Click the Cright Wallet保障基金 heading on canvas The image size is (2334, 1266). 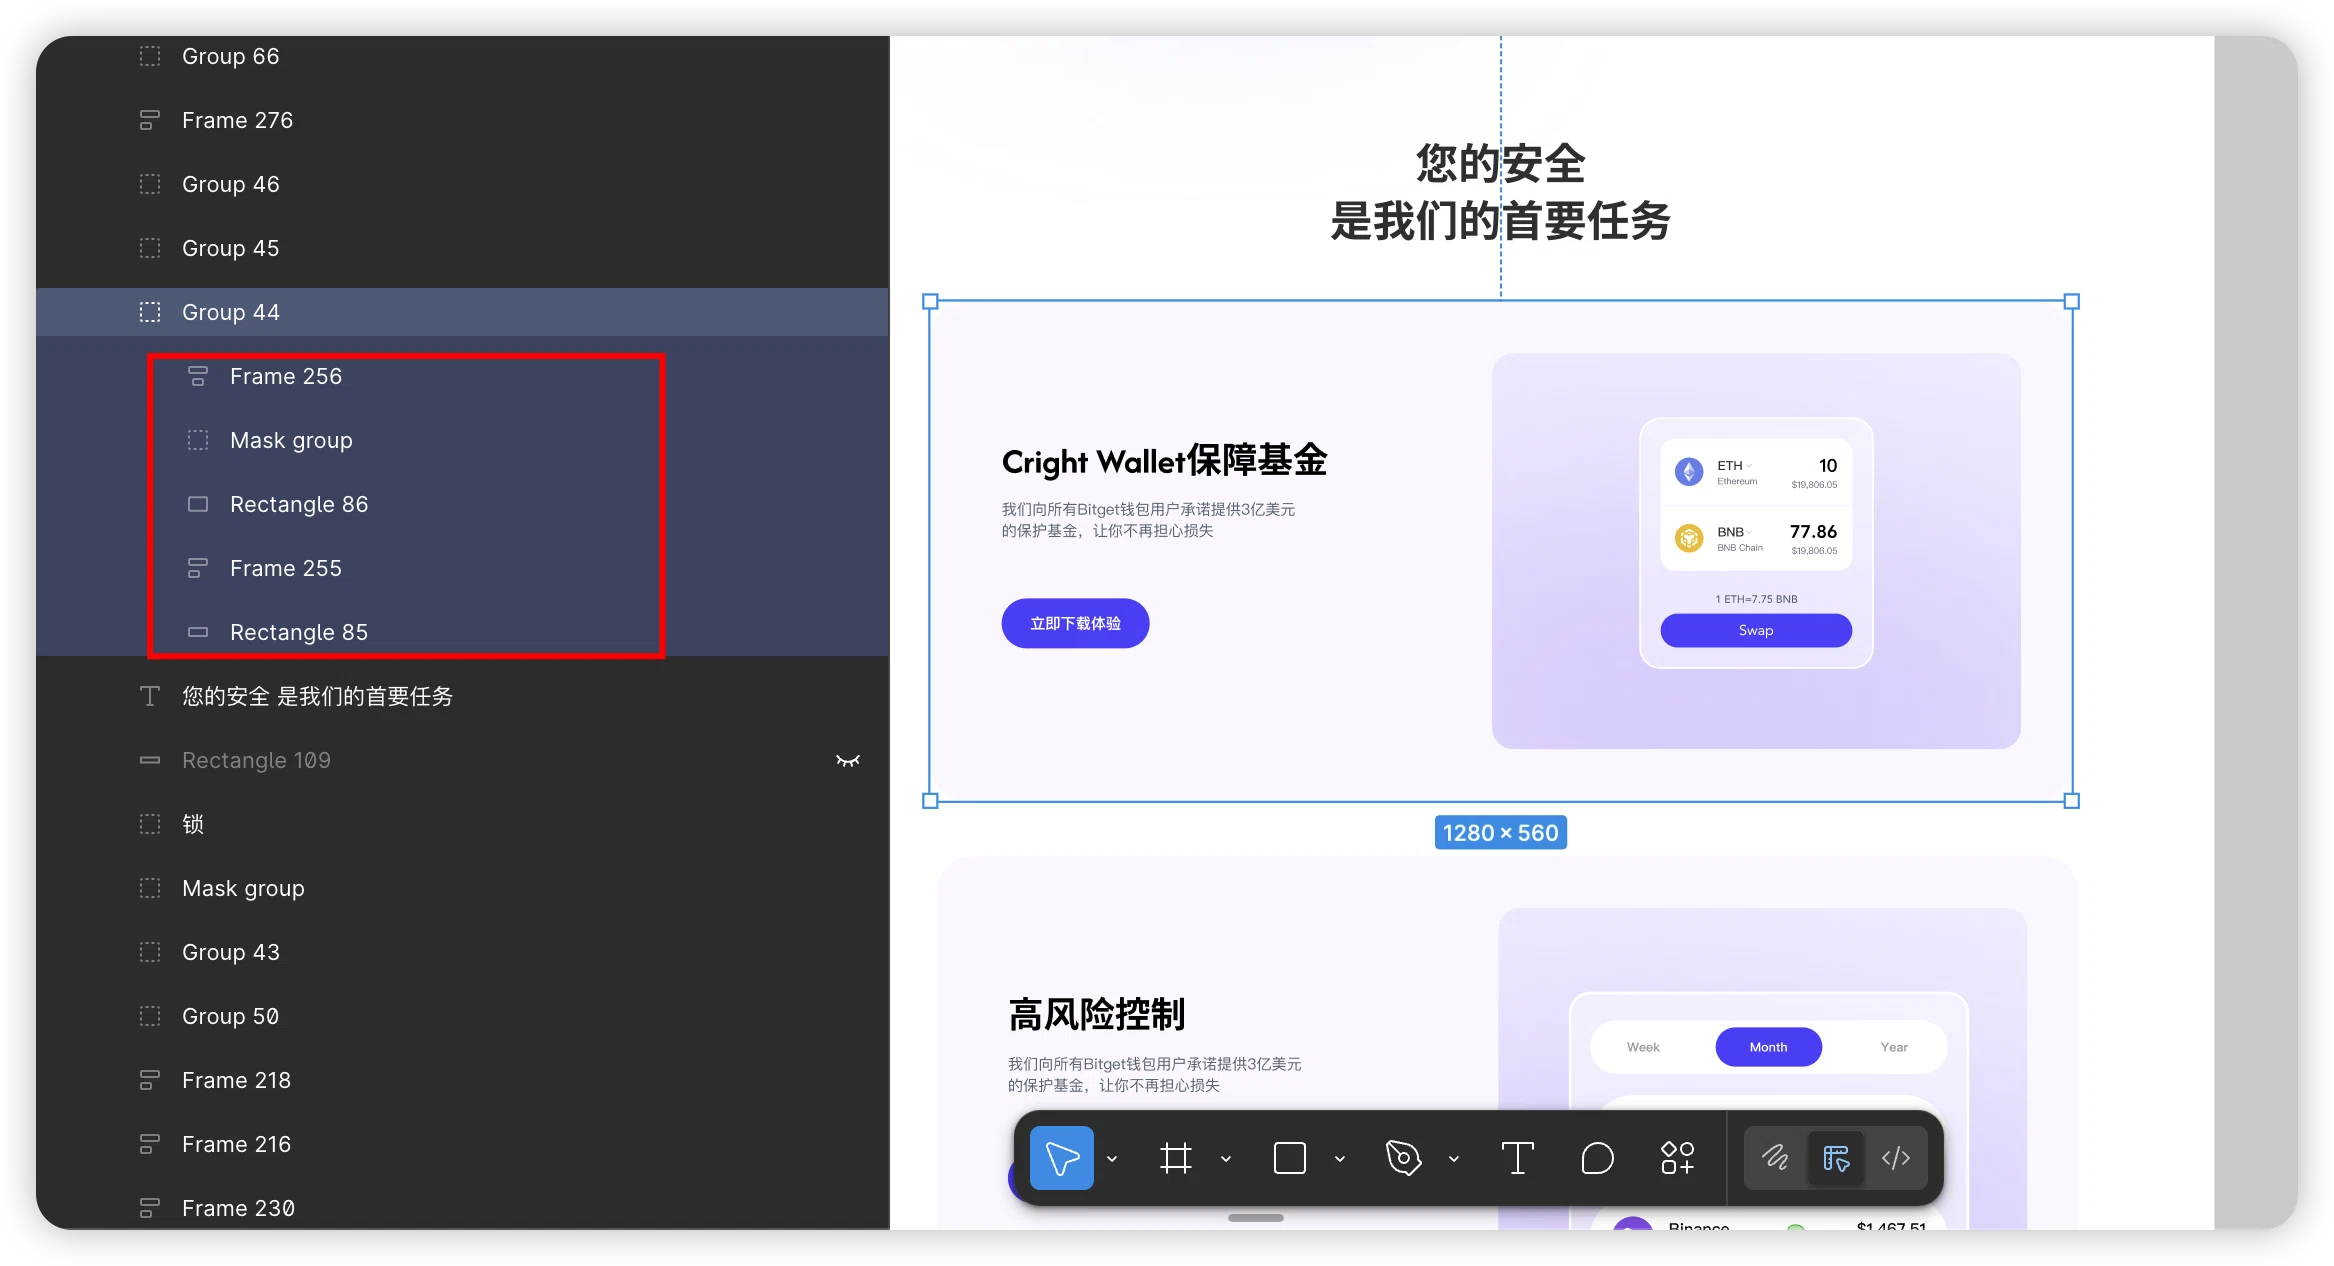point(1165,461)
